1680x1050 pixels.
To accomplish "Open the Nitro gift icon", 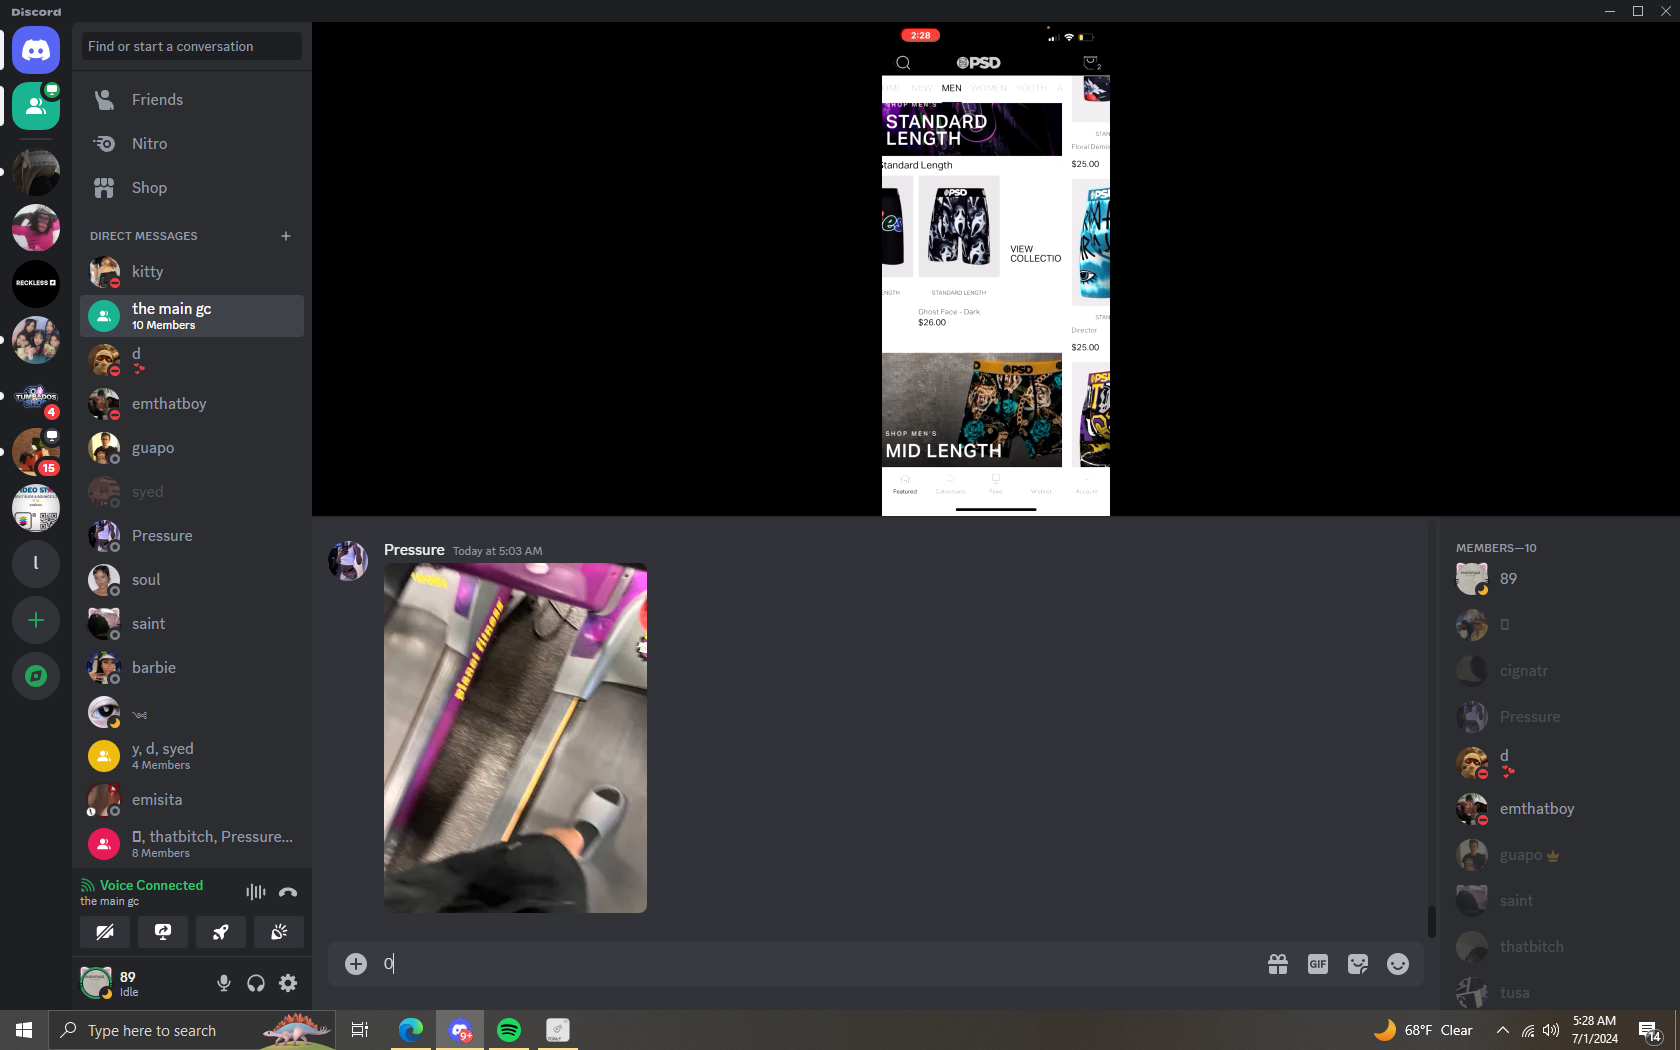I will [1278, 964].
